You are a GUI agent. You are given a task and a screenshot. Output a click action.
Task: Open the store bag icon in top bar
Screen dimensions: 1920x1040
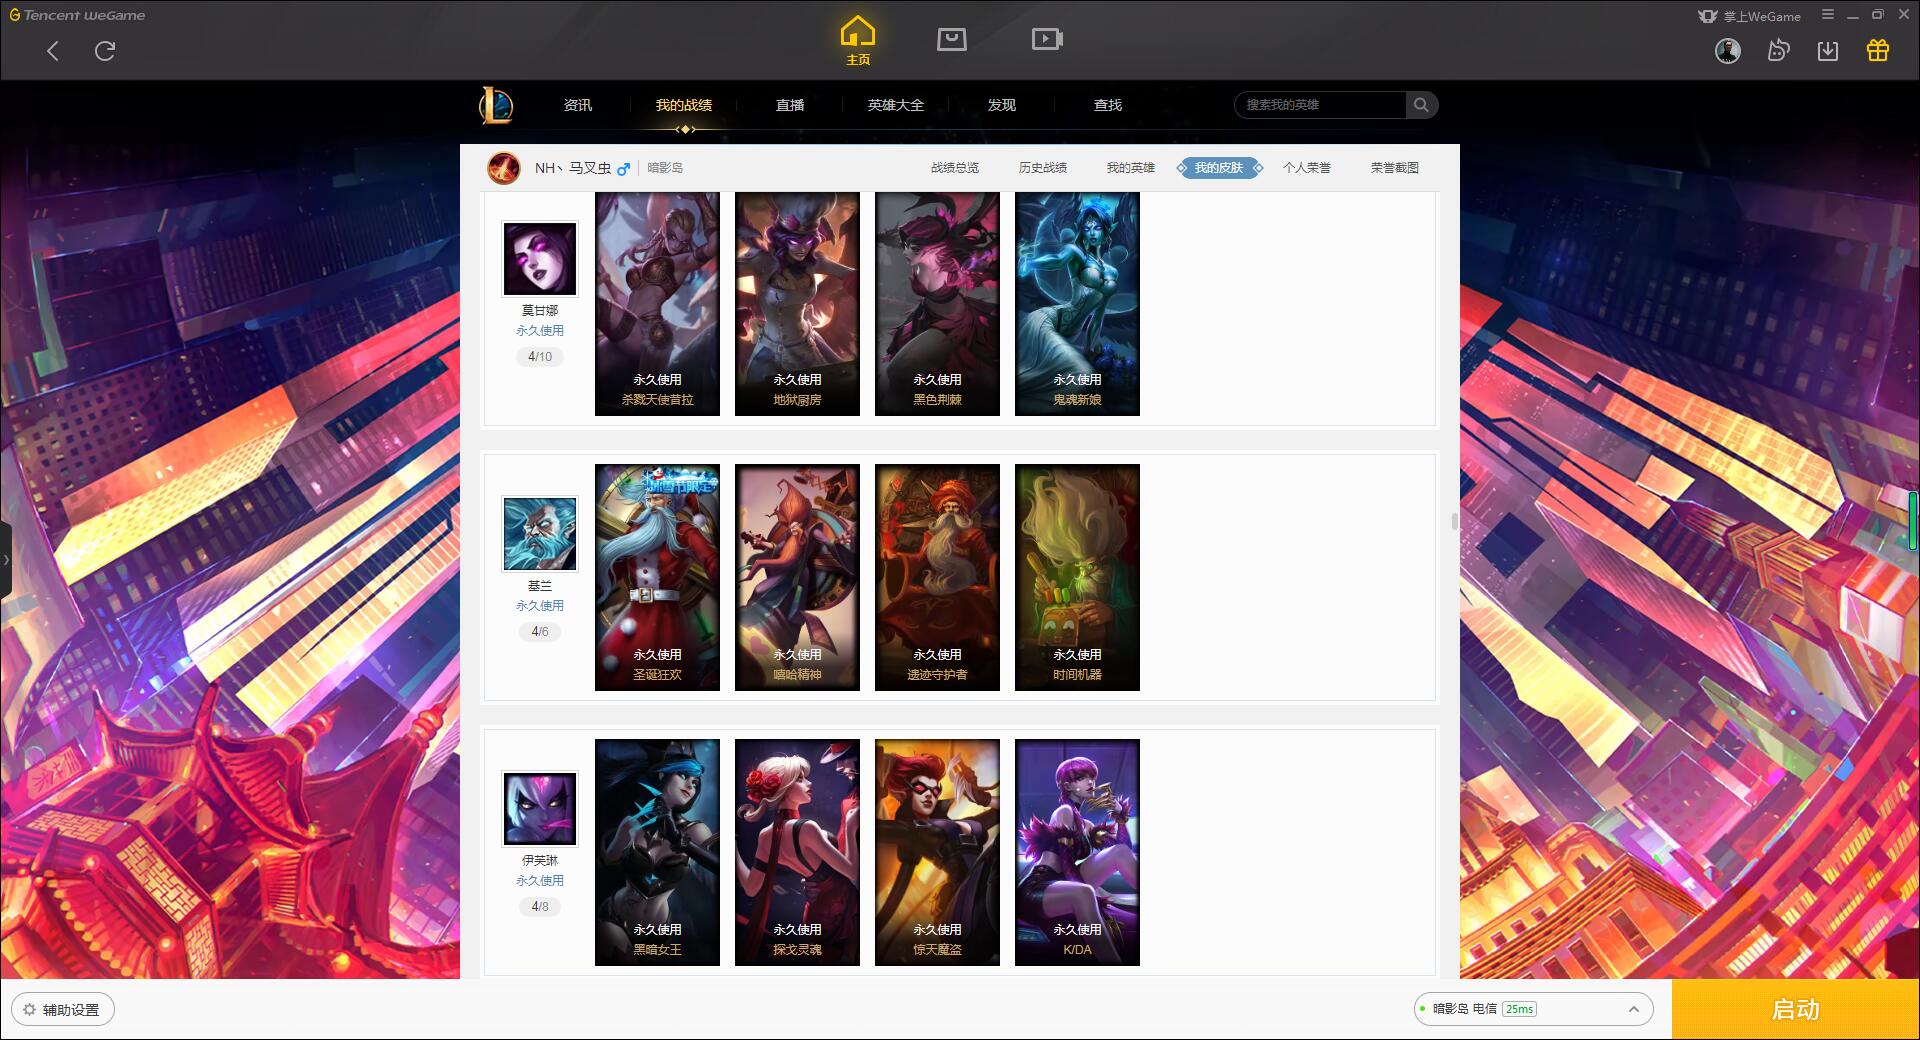click(951, 39)
